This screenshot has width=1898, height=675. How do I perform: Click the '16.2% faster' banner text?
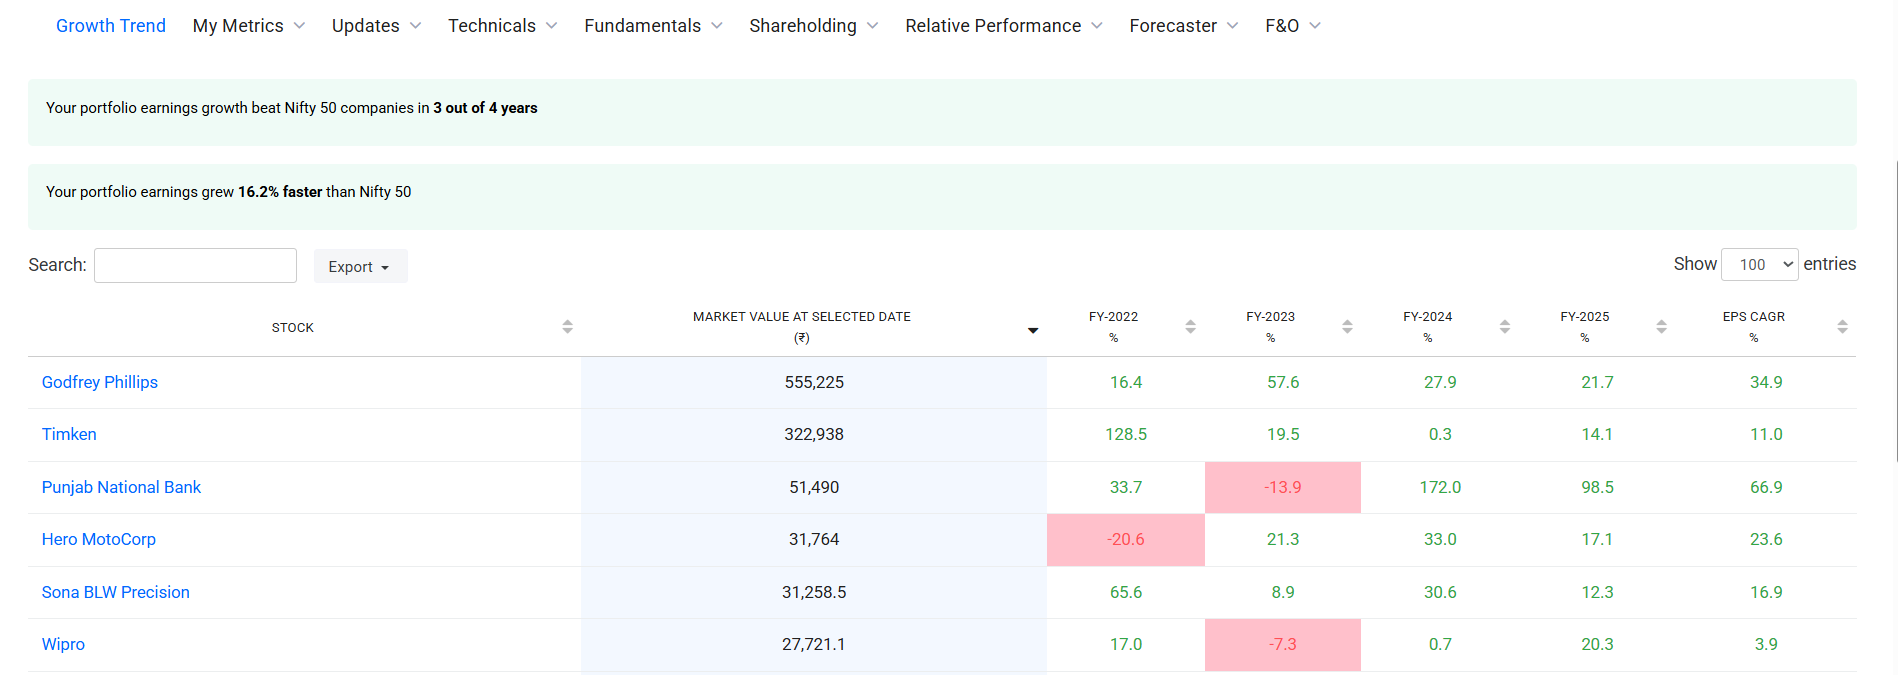(x=280, y=192)
